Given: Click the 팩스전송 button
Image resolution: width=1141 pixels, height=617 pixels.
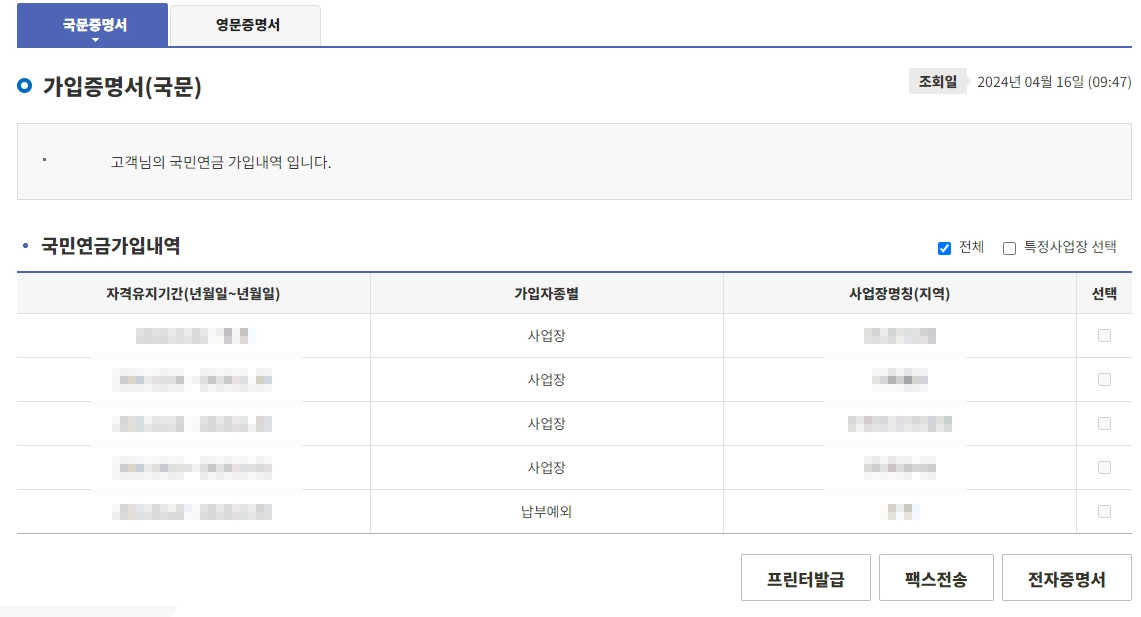Looking at the screenshot, I should tap(936, 578).
